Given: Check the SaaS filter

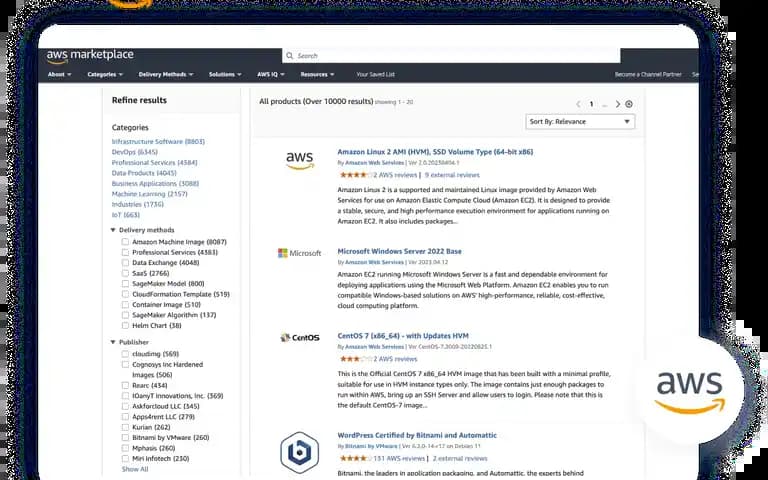Looking at the screenshot, I should (x=125, y=273).
